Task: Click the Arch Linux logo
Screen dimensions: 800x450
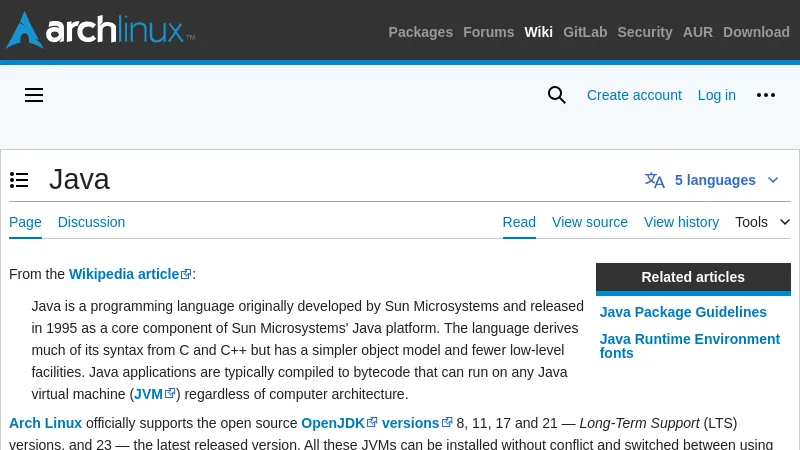Action: [x=100, y=30]
